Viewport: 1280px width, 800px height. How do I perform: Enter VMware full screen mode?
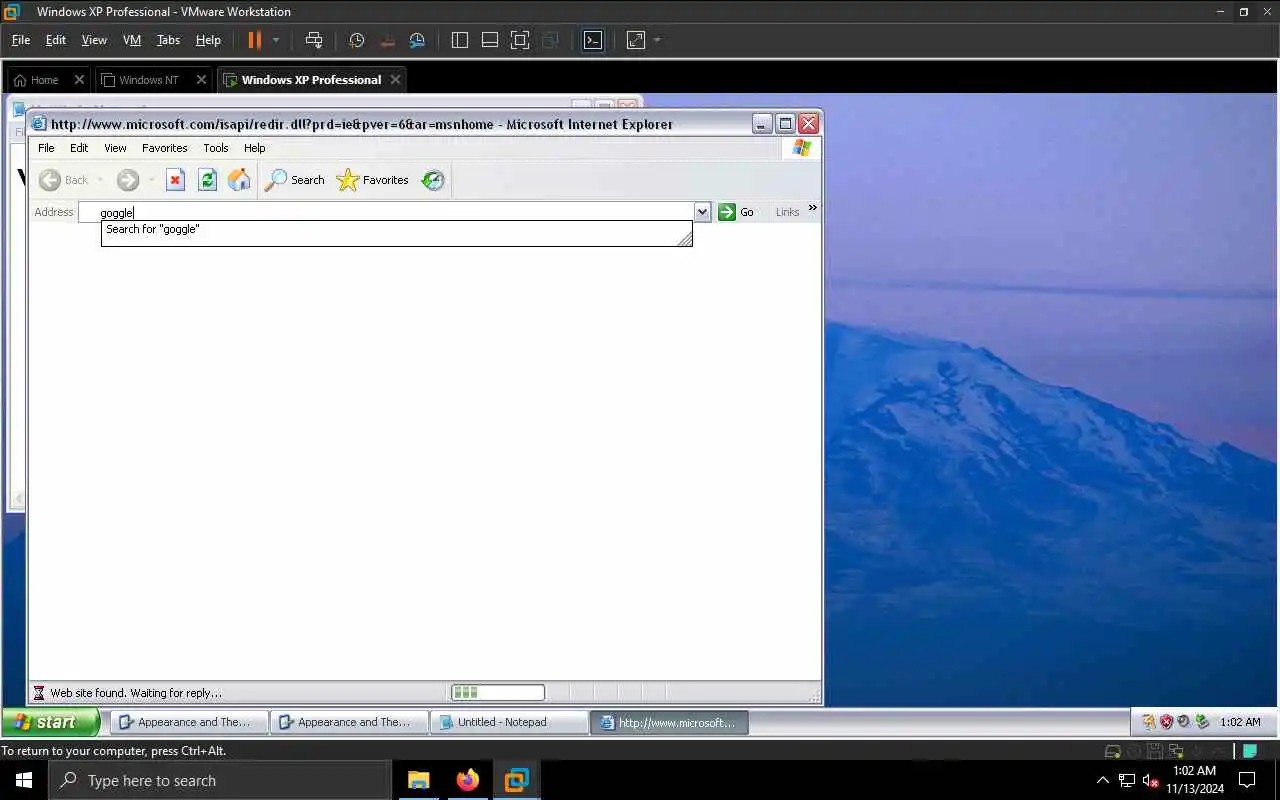coord(520,40)
